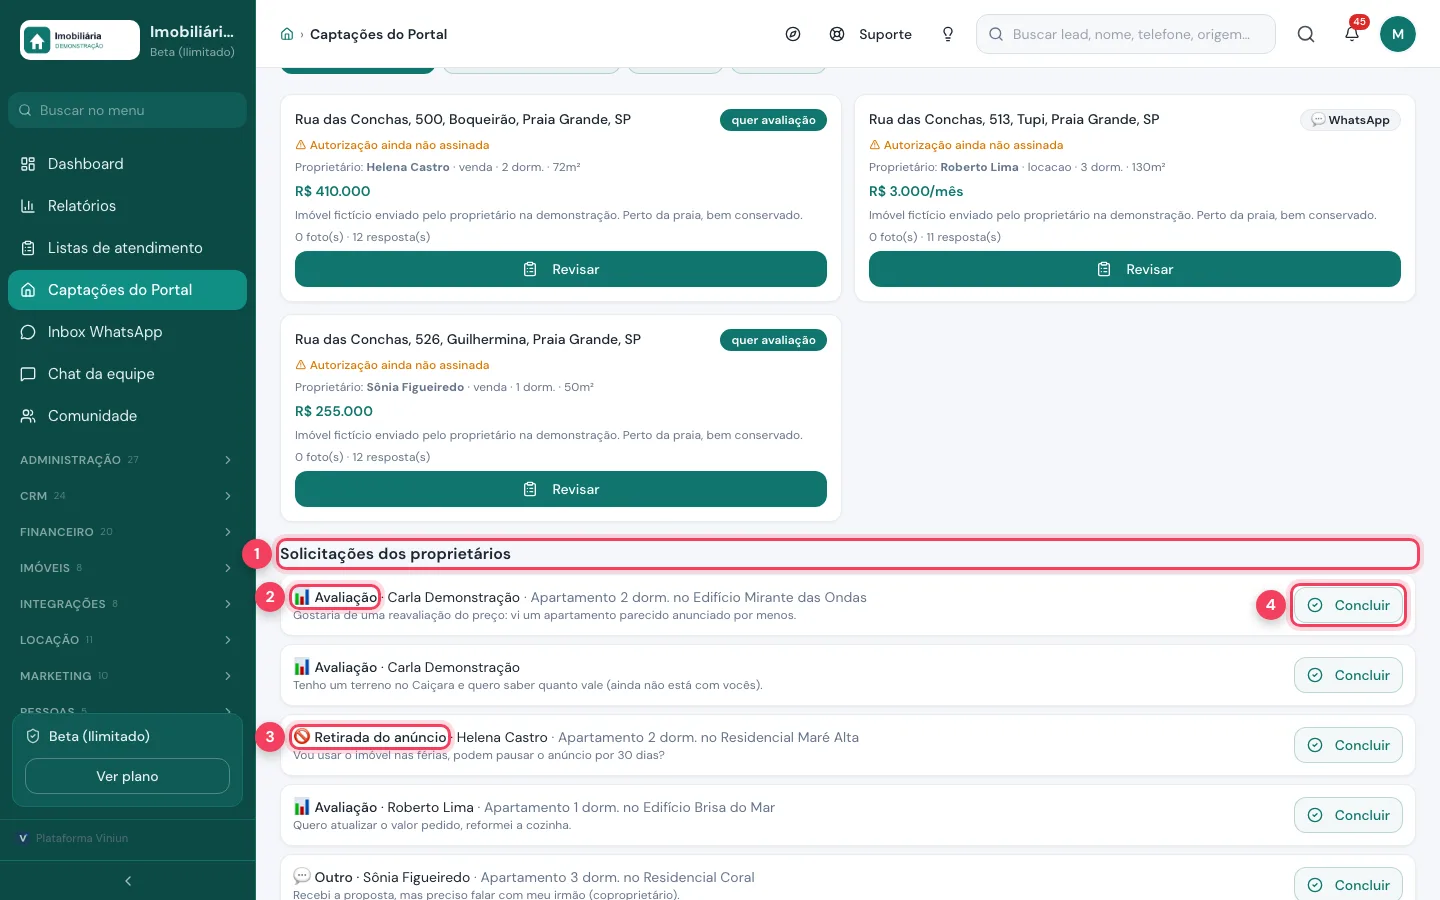Go to Relatórios in the sidebar

point(127,206)
